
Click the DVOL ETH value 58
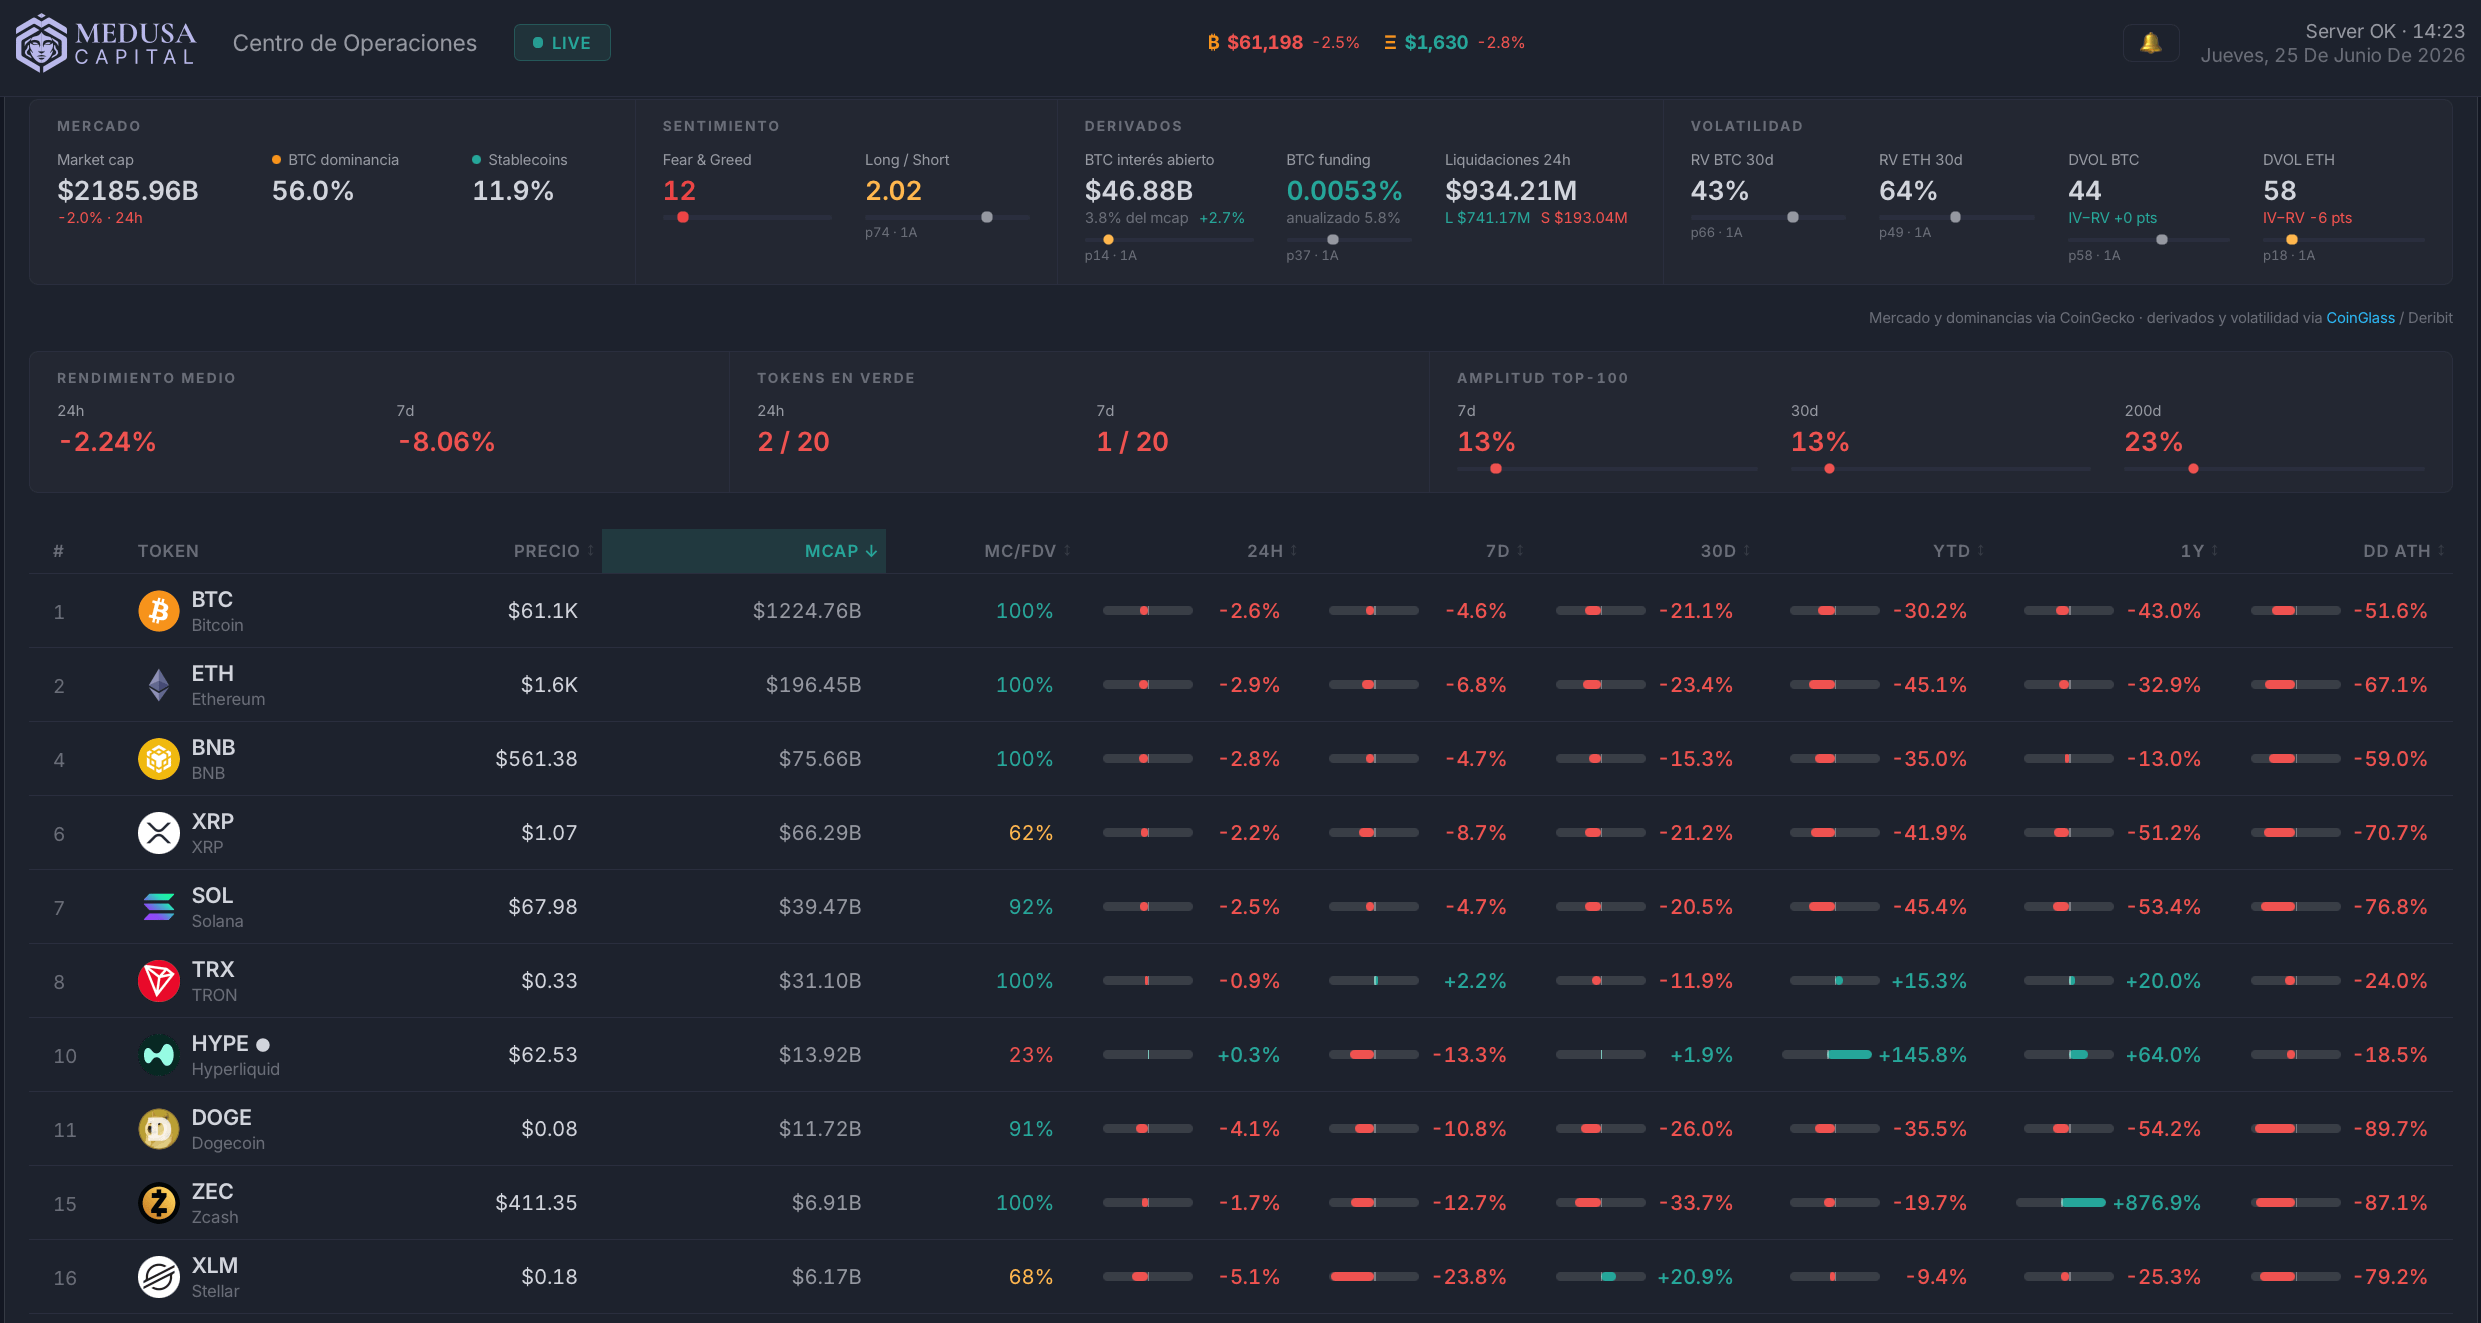(2280, 190)
